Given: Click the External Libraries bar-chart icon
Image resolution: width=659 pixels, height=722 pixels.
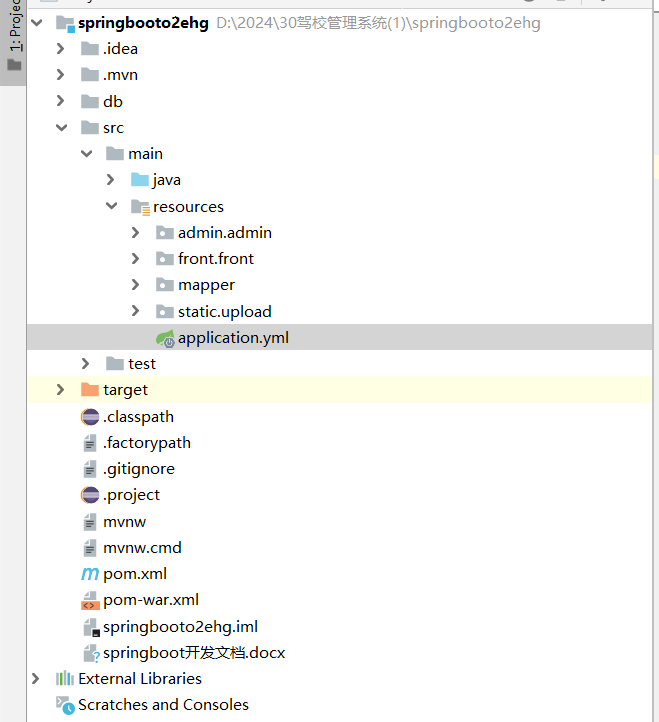Looking at the screenshot, I should tap(65, 679).
